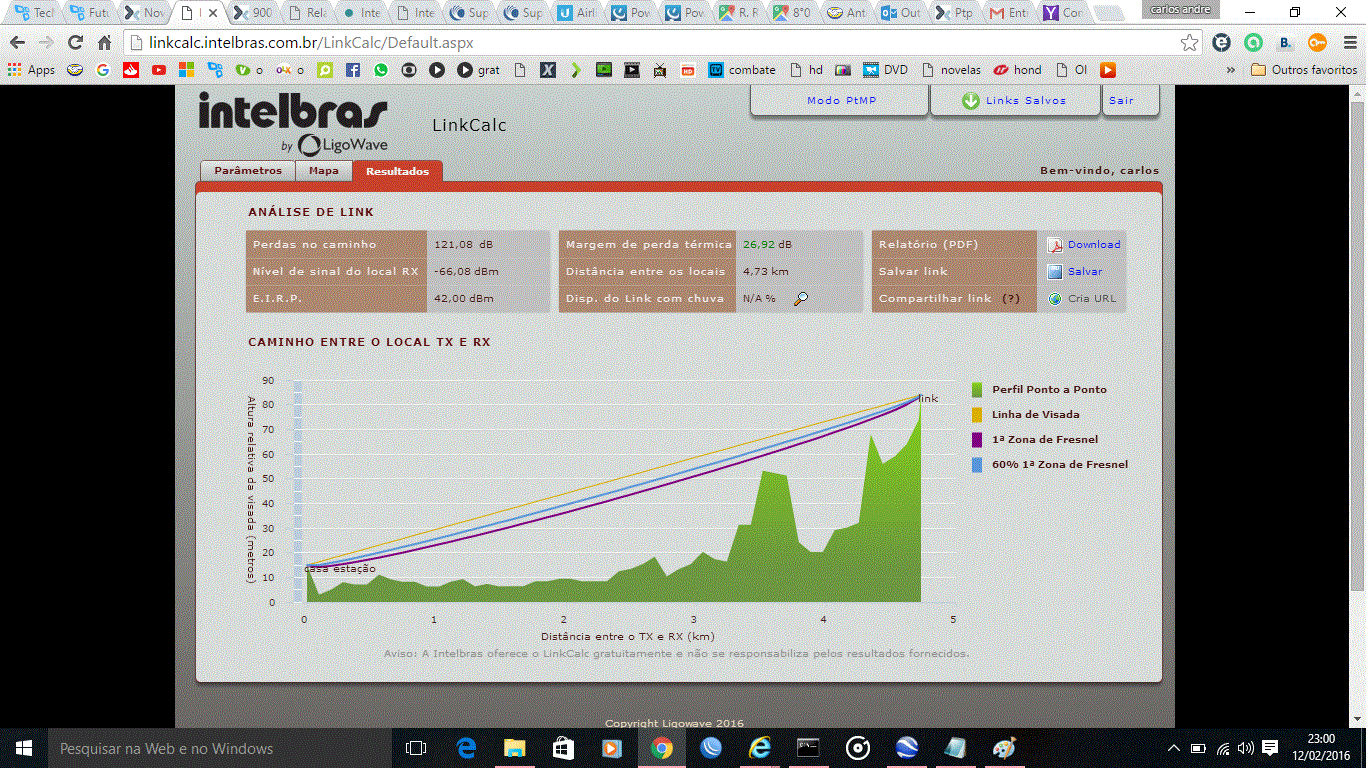
Task: Open File Explorer from the taskbar
Action: click(515, 748)
